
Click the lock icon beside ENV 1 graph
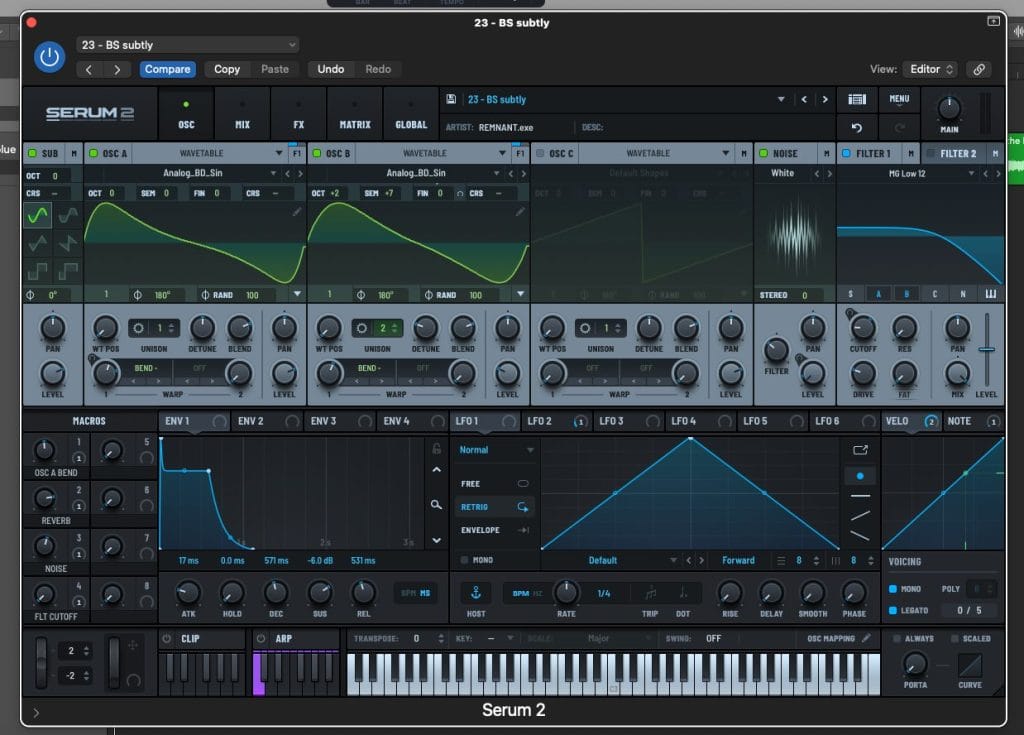436,449
